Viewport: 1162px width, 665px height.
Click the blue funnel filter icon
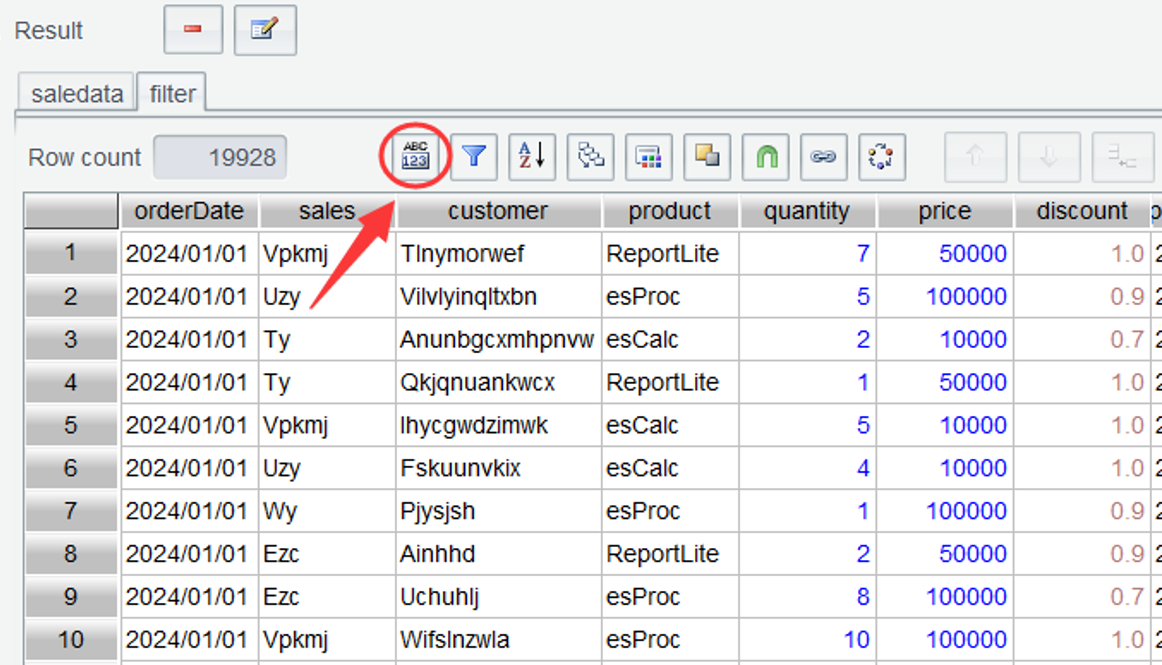pos(474,157)
